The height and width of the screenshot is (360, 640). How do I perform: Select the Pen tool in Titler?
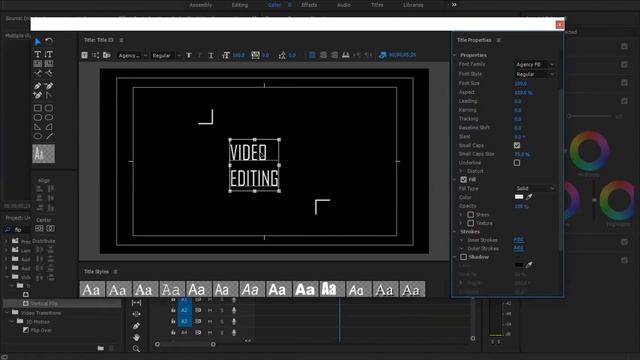(38, 86)
